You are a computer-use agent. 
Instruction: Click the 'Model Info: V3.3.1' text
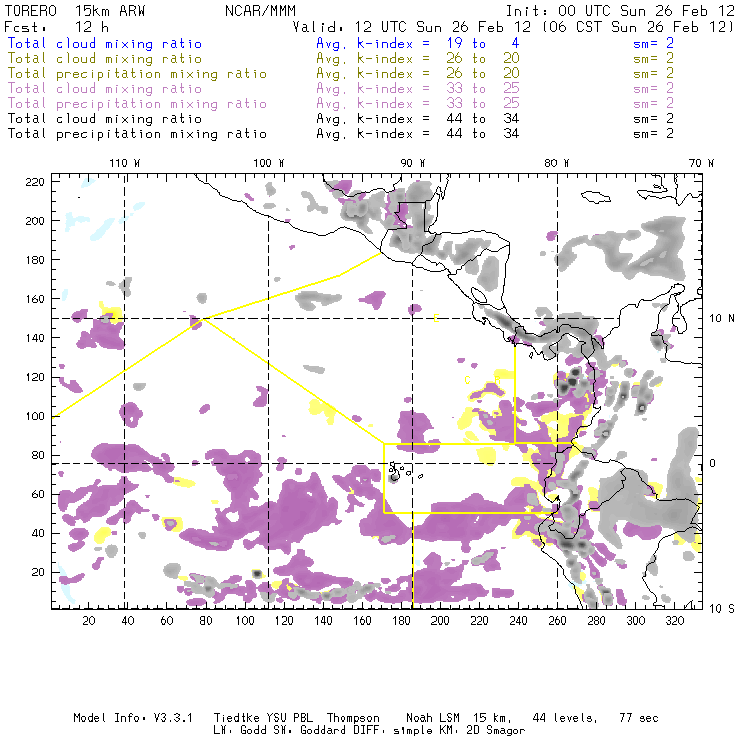133,718
